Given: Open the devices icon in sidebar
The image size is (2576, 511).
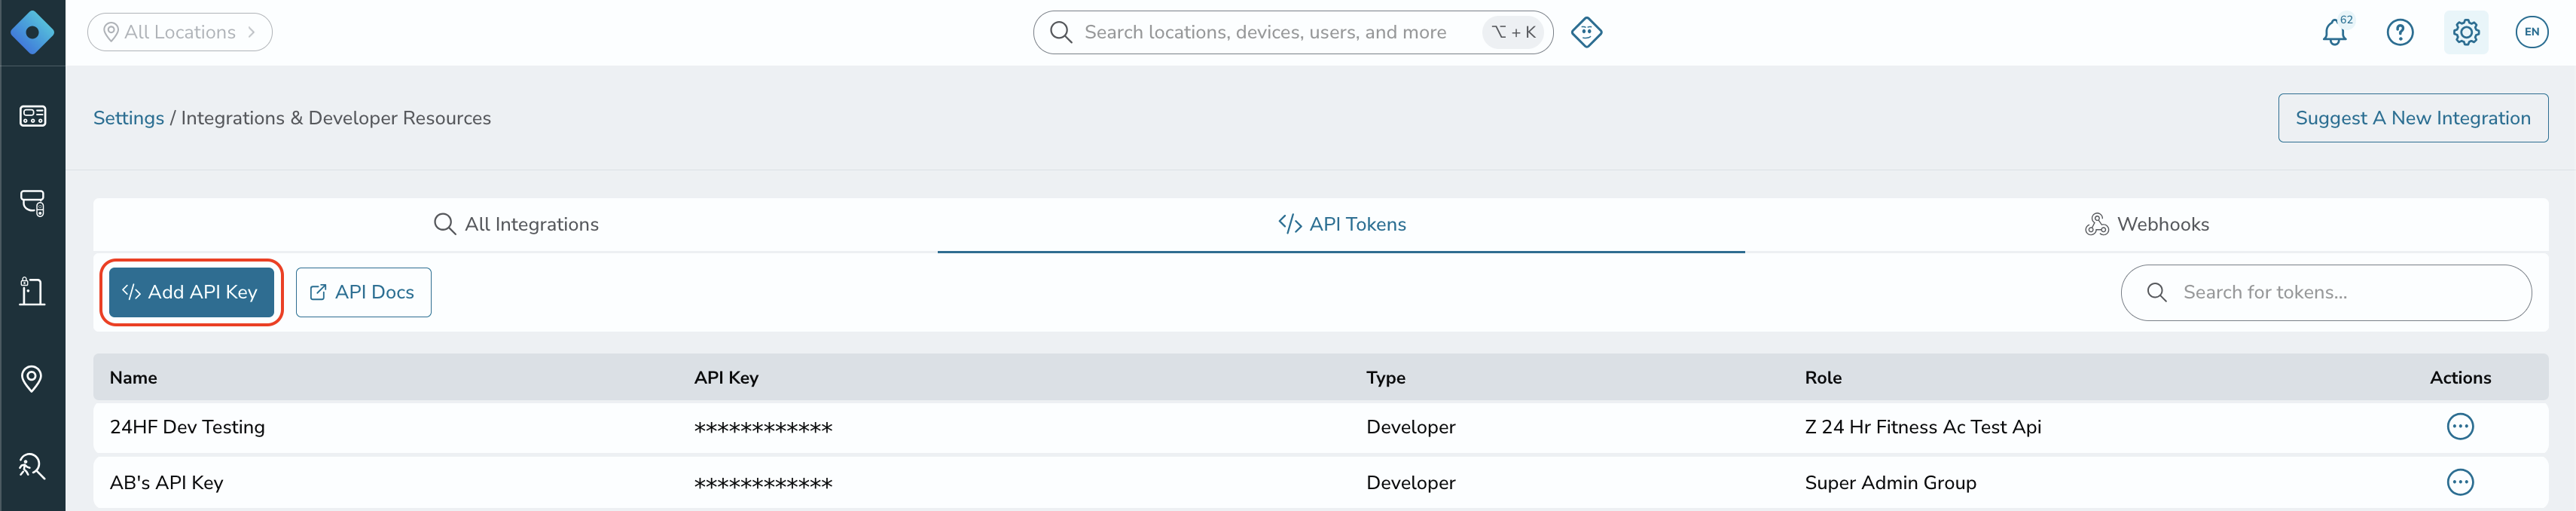Looking at the screenshot, I should pyautogui.click(x=32, y=203).
